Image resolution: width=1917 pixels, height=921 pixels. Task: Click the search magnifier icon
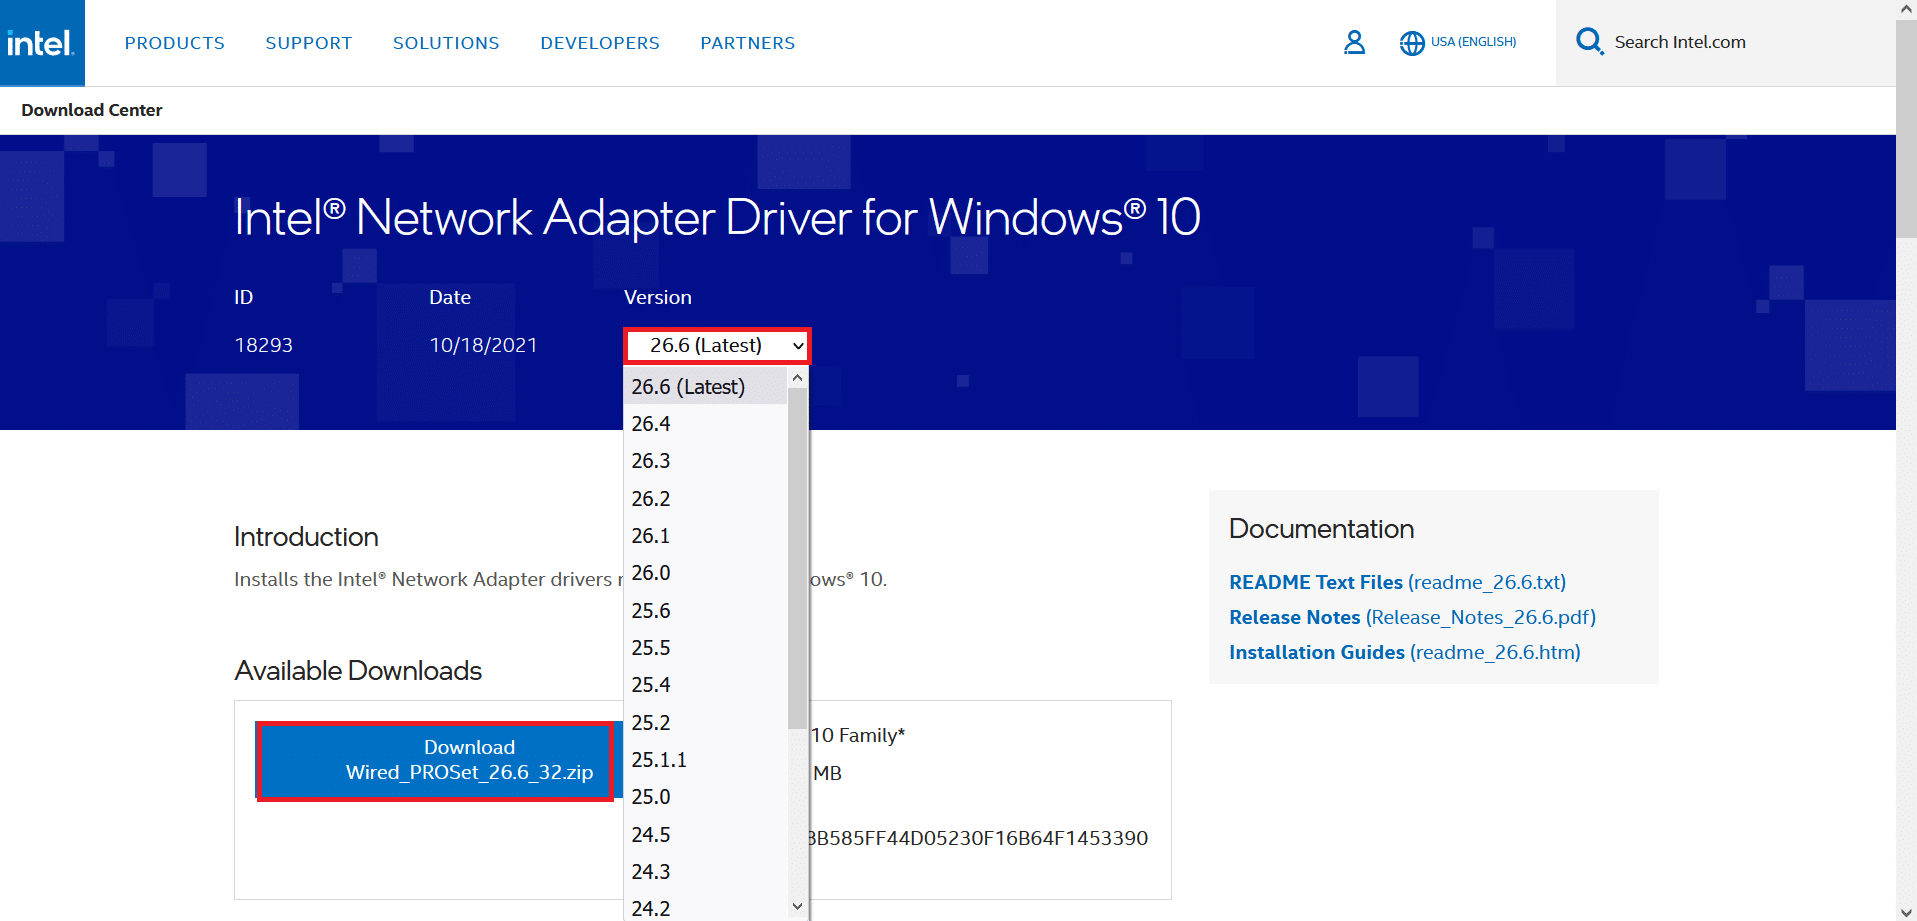[x=1590, y=42]
